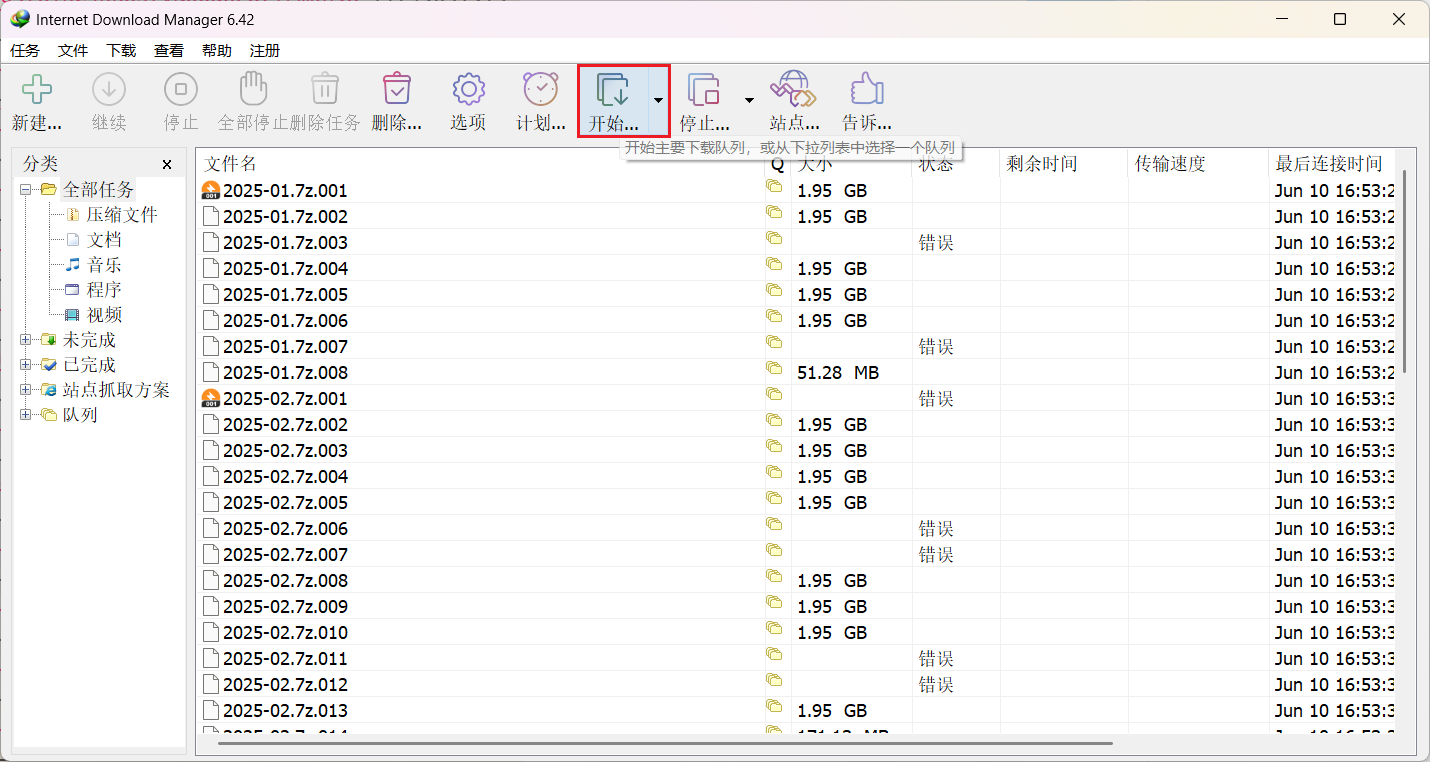Open the 开始 queue dropdown arrow
Screen dimensions: 1430x762
(x=658, y=100)
